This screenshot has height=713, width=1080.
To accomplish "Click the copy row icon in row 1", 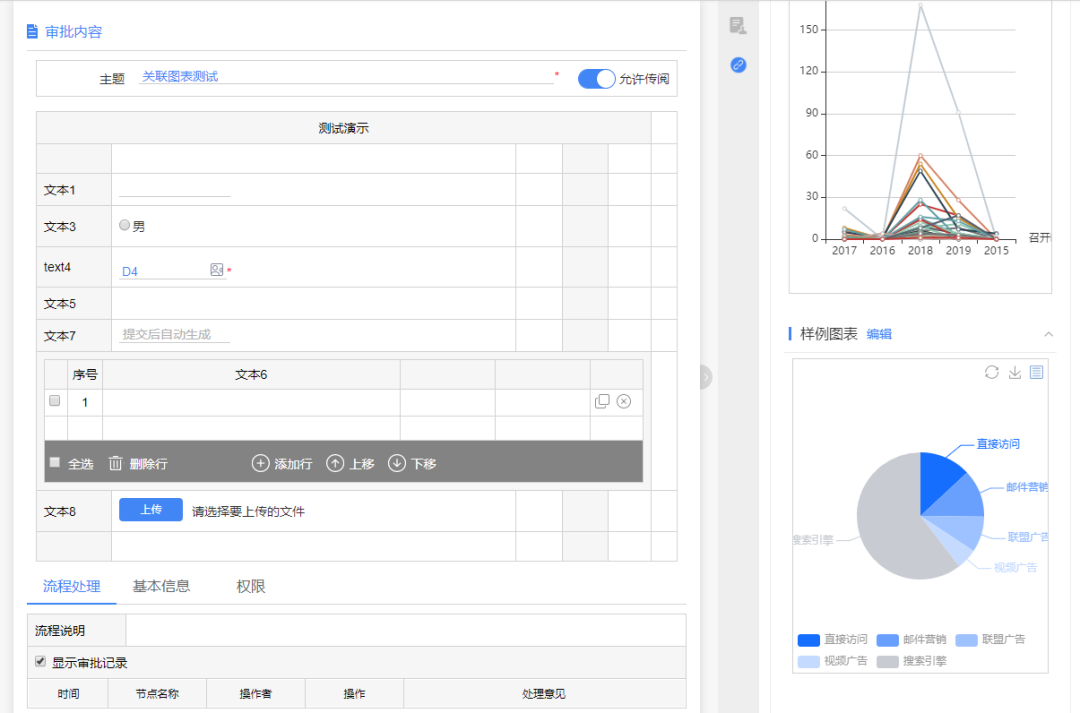I will pos(602,401).
